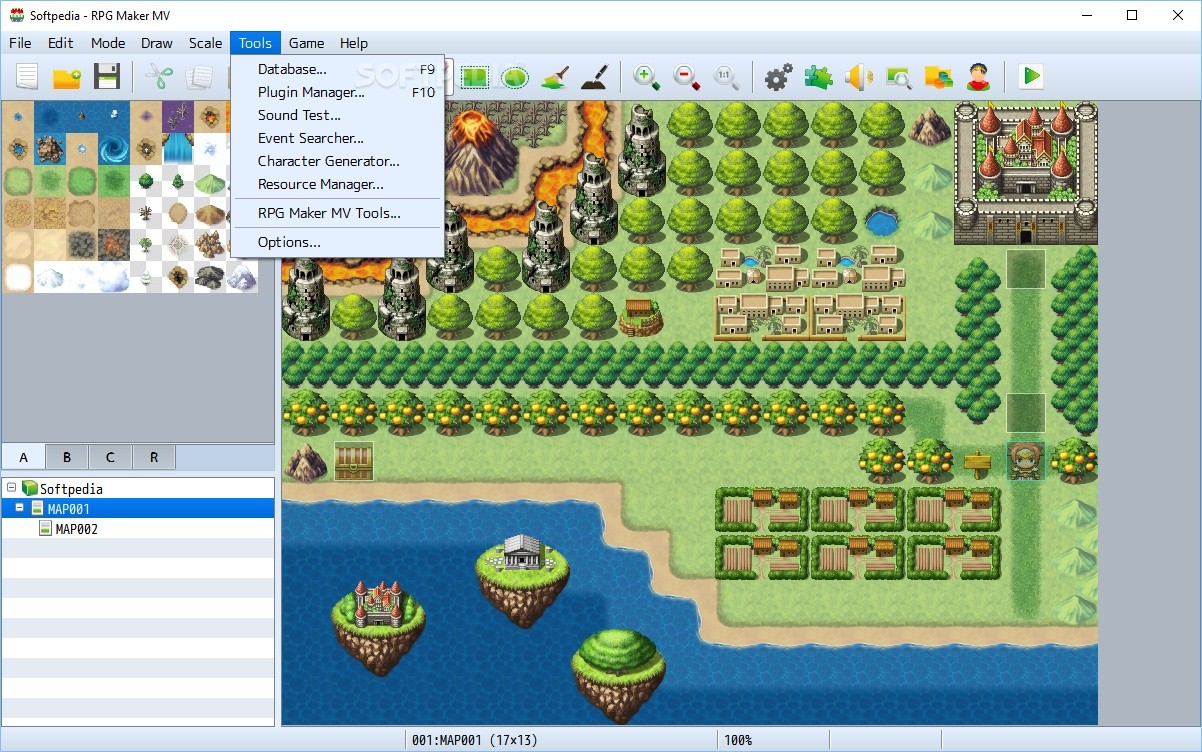Pick the deep ocean tile in palette
This screenshot has height=752, width=1202.
(50, 117)
